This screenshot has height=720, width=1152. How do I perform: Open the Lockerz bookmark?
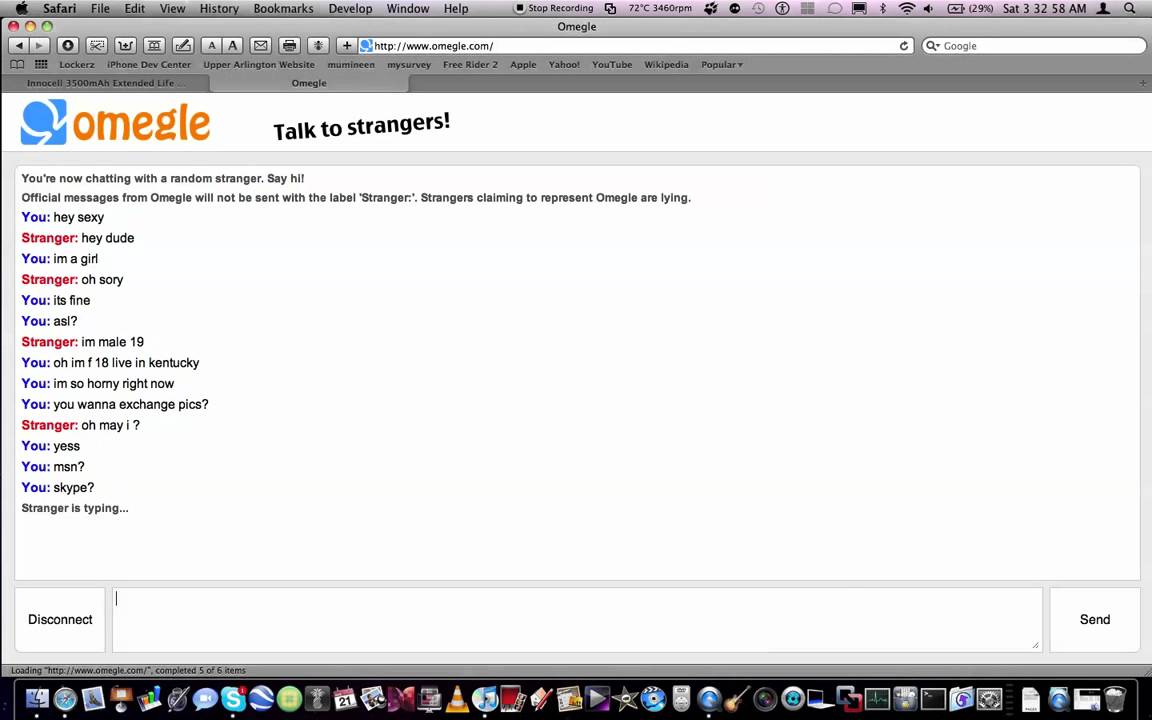pos(76,65)
